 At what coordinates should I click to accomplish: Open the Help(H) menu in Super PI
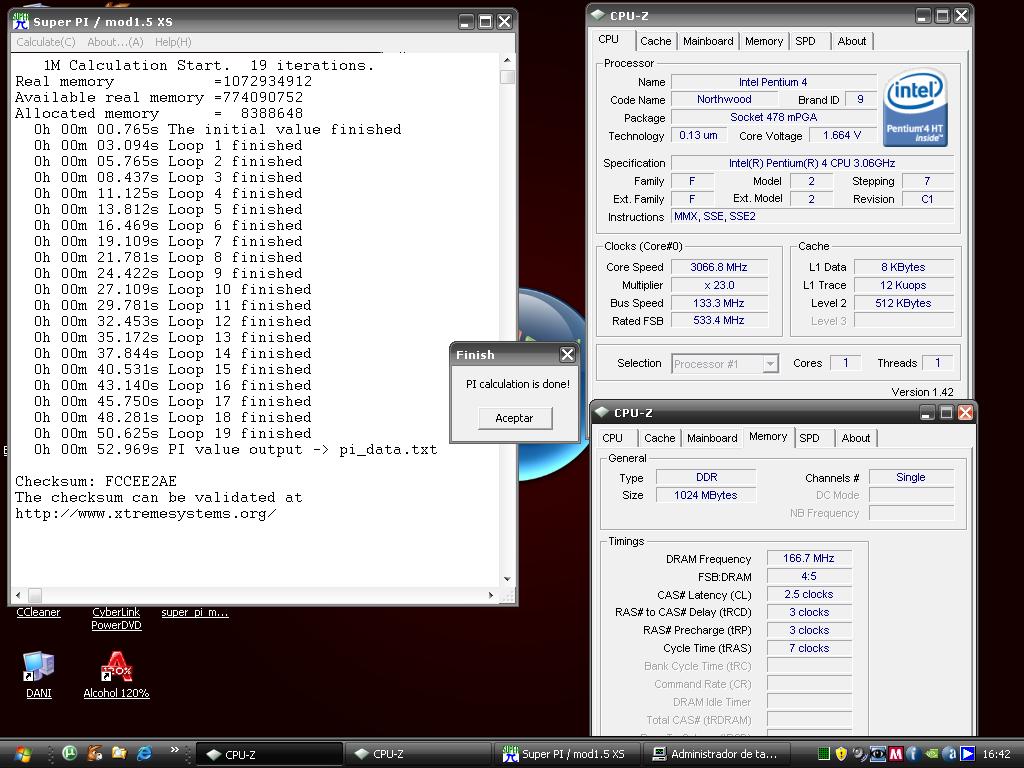pyautogui.click(x=173, y=42)
